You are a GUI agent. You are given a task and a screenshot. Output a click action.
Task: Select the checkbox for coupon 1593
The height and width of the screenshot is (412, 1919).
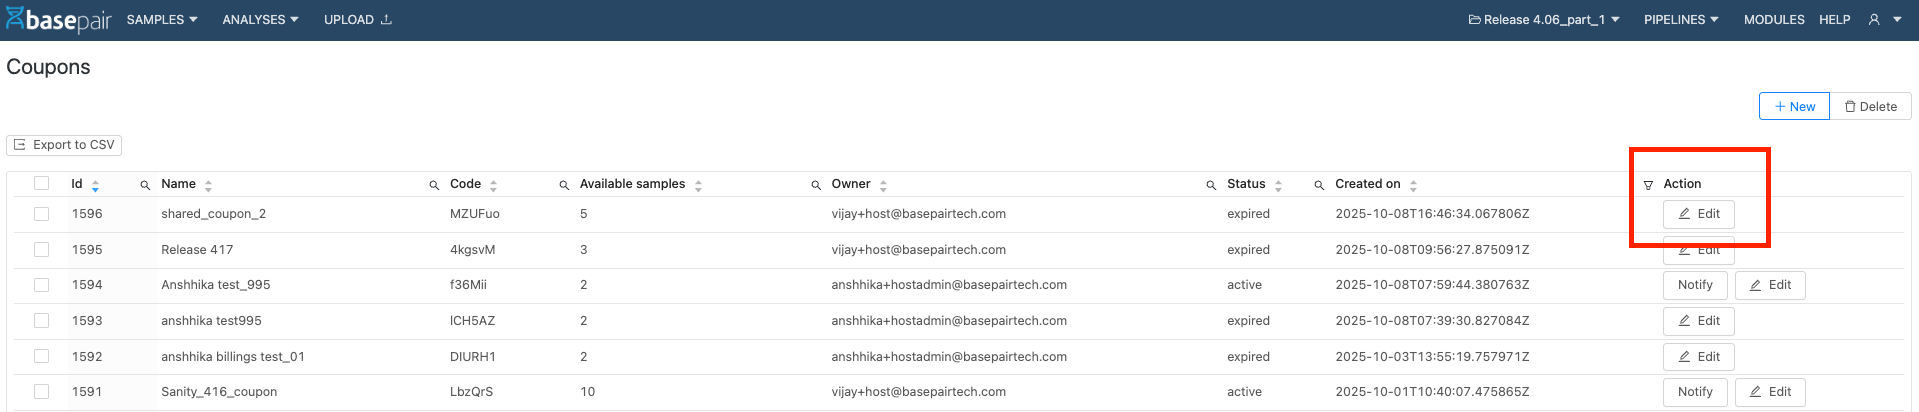click(x=41, y=321)
